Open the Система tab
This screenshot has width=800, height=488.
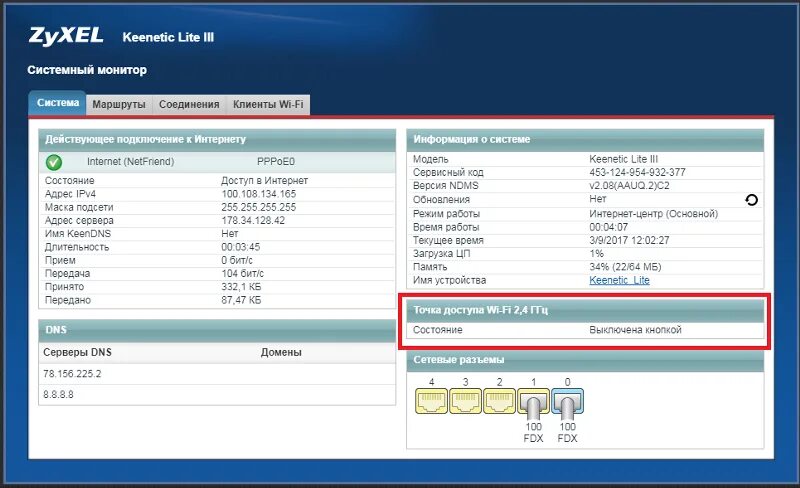pos(58,103)
